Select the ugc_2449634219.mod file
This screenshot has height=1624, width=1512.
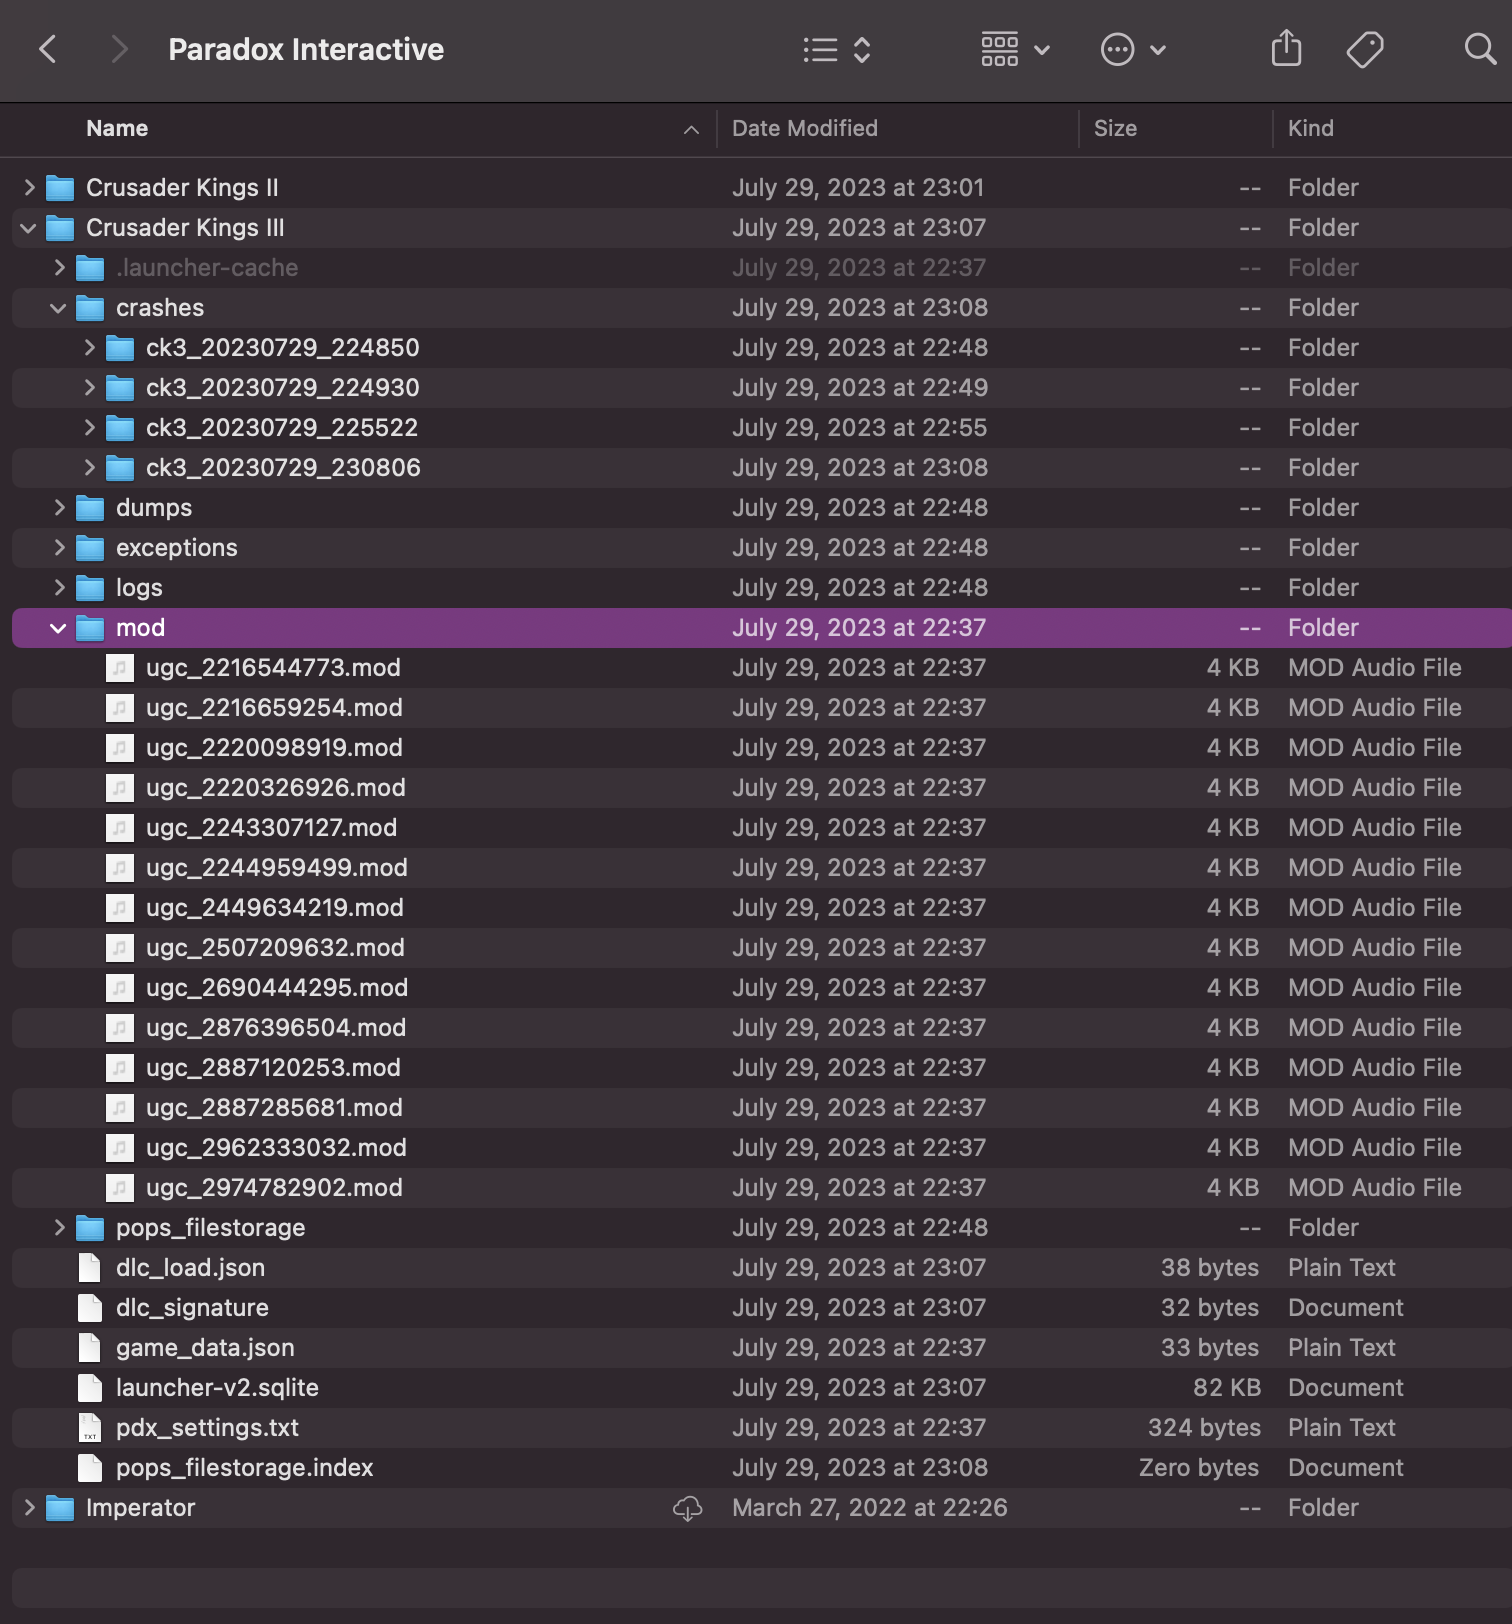click(x=274, y=908)
